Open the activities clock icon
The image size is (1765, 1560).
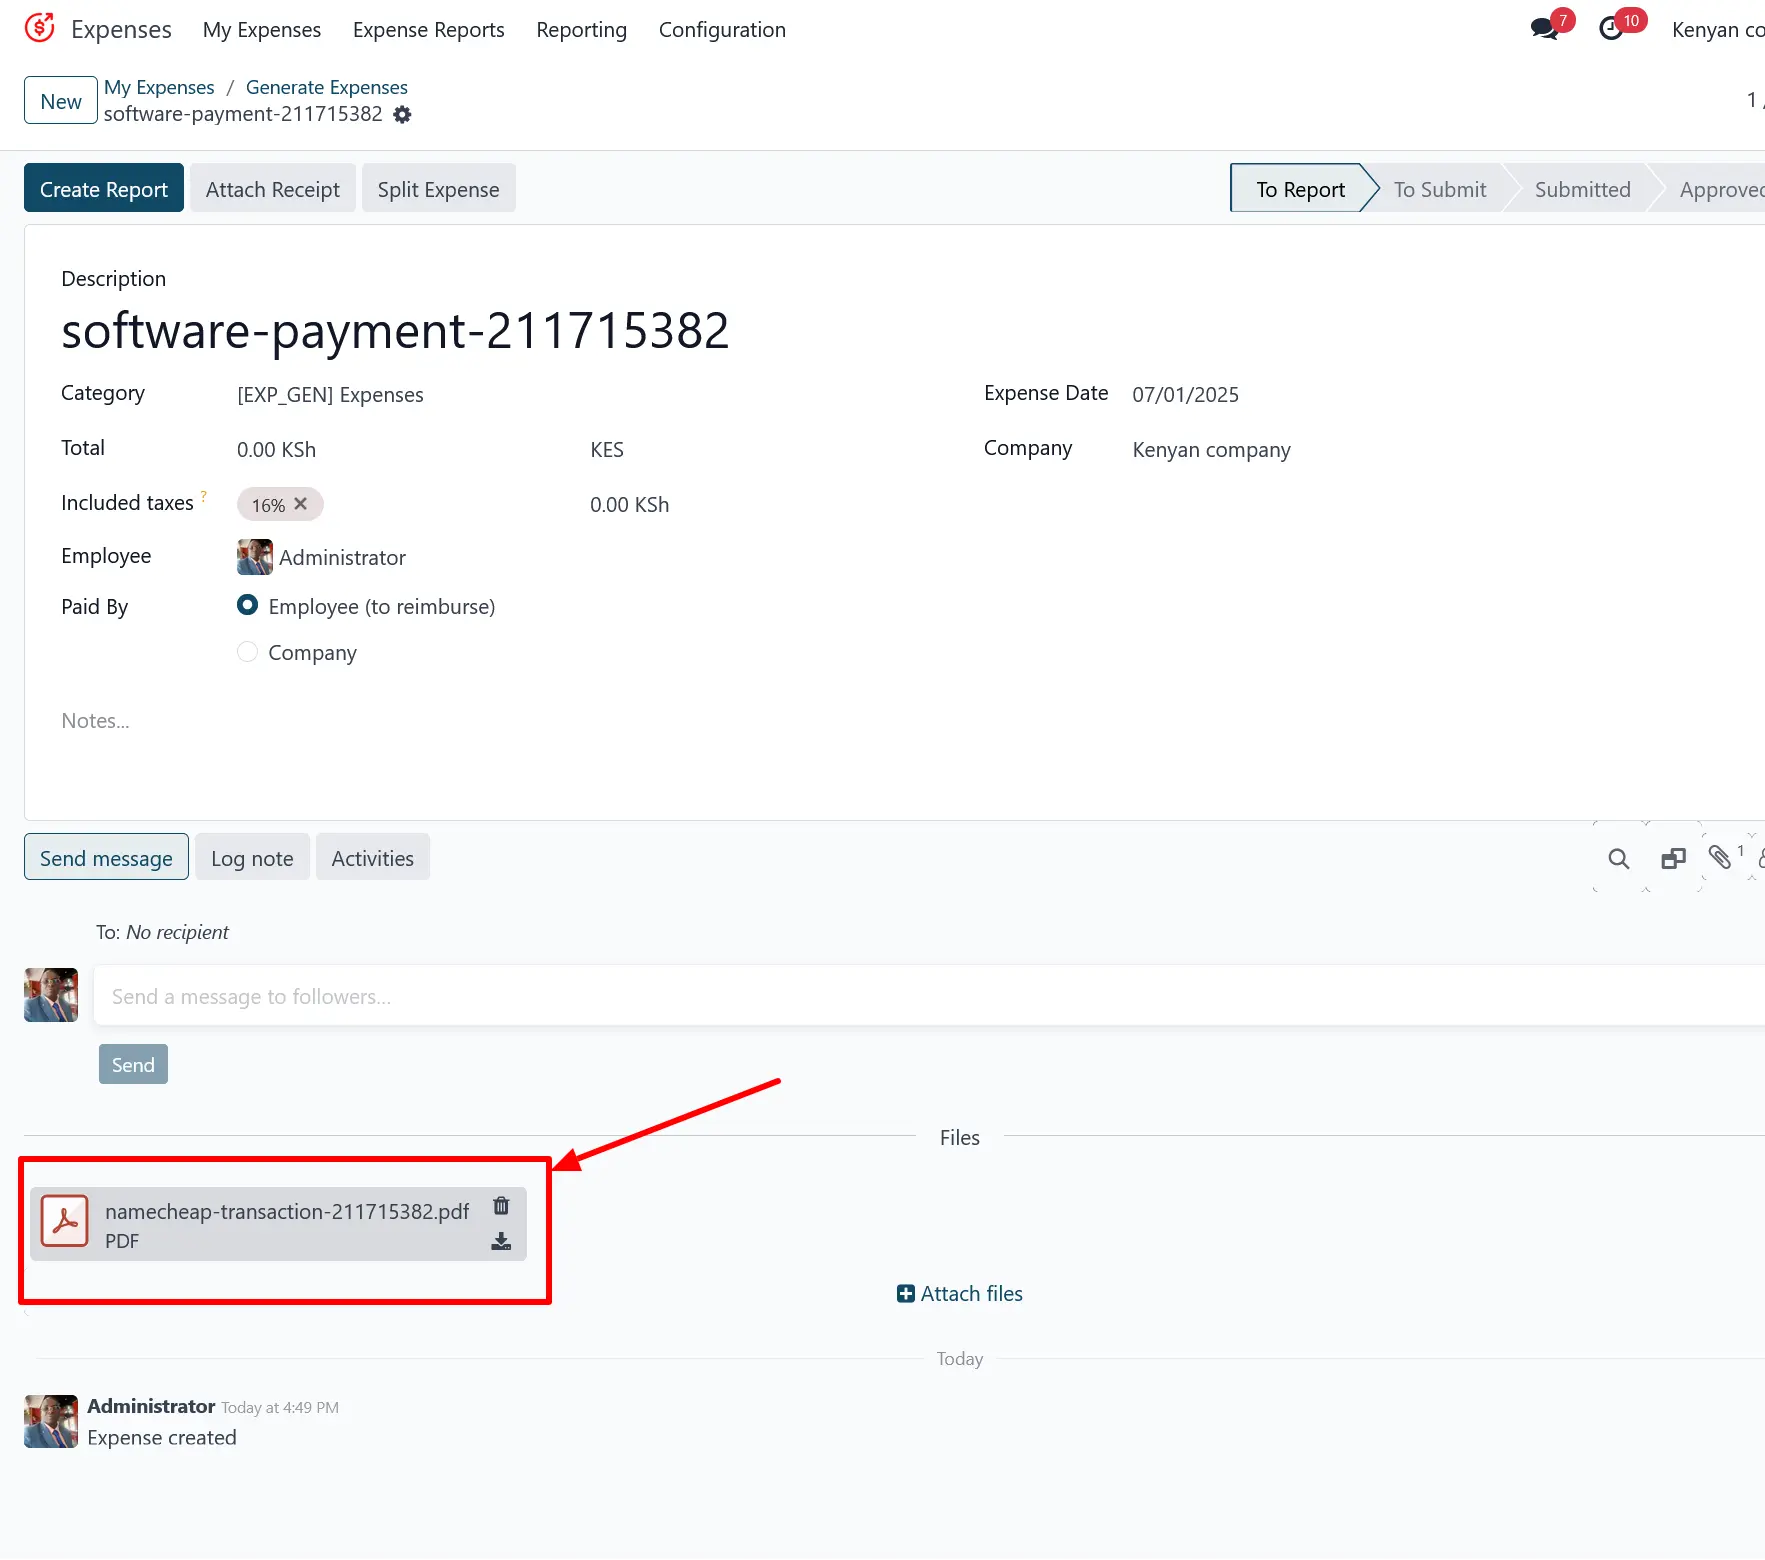(1611, 29)
